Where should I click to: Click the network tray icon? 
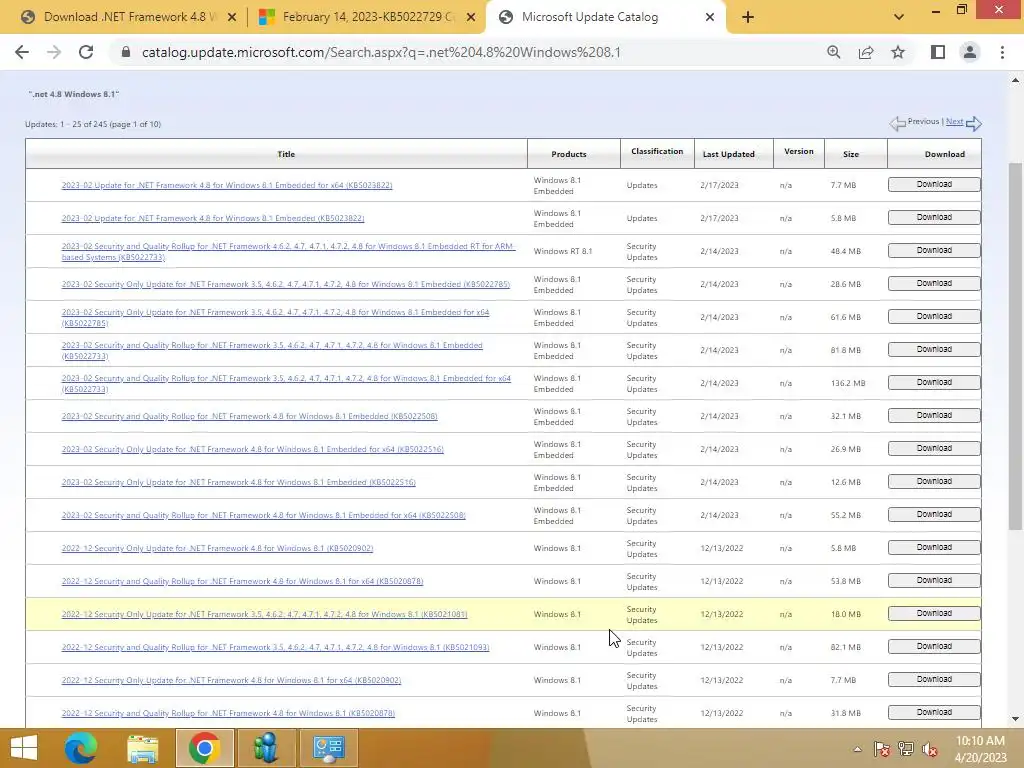(x=906, y=750)
